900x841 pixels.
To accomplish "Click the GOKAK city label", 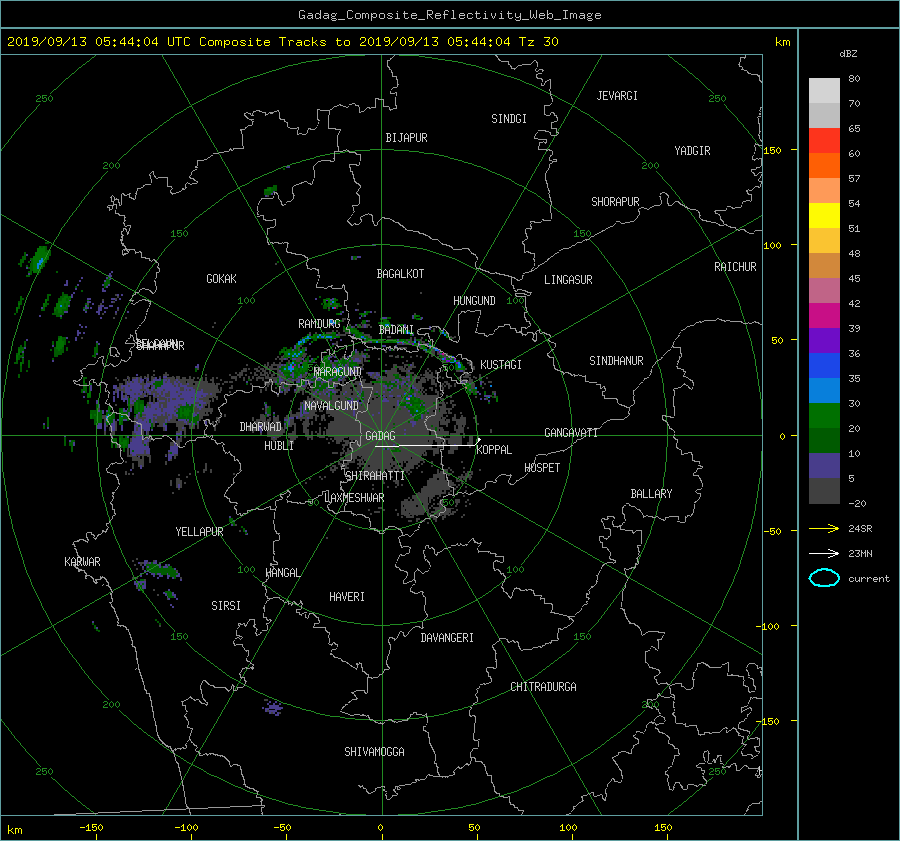I will point(221,279).
